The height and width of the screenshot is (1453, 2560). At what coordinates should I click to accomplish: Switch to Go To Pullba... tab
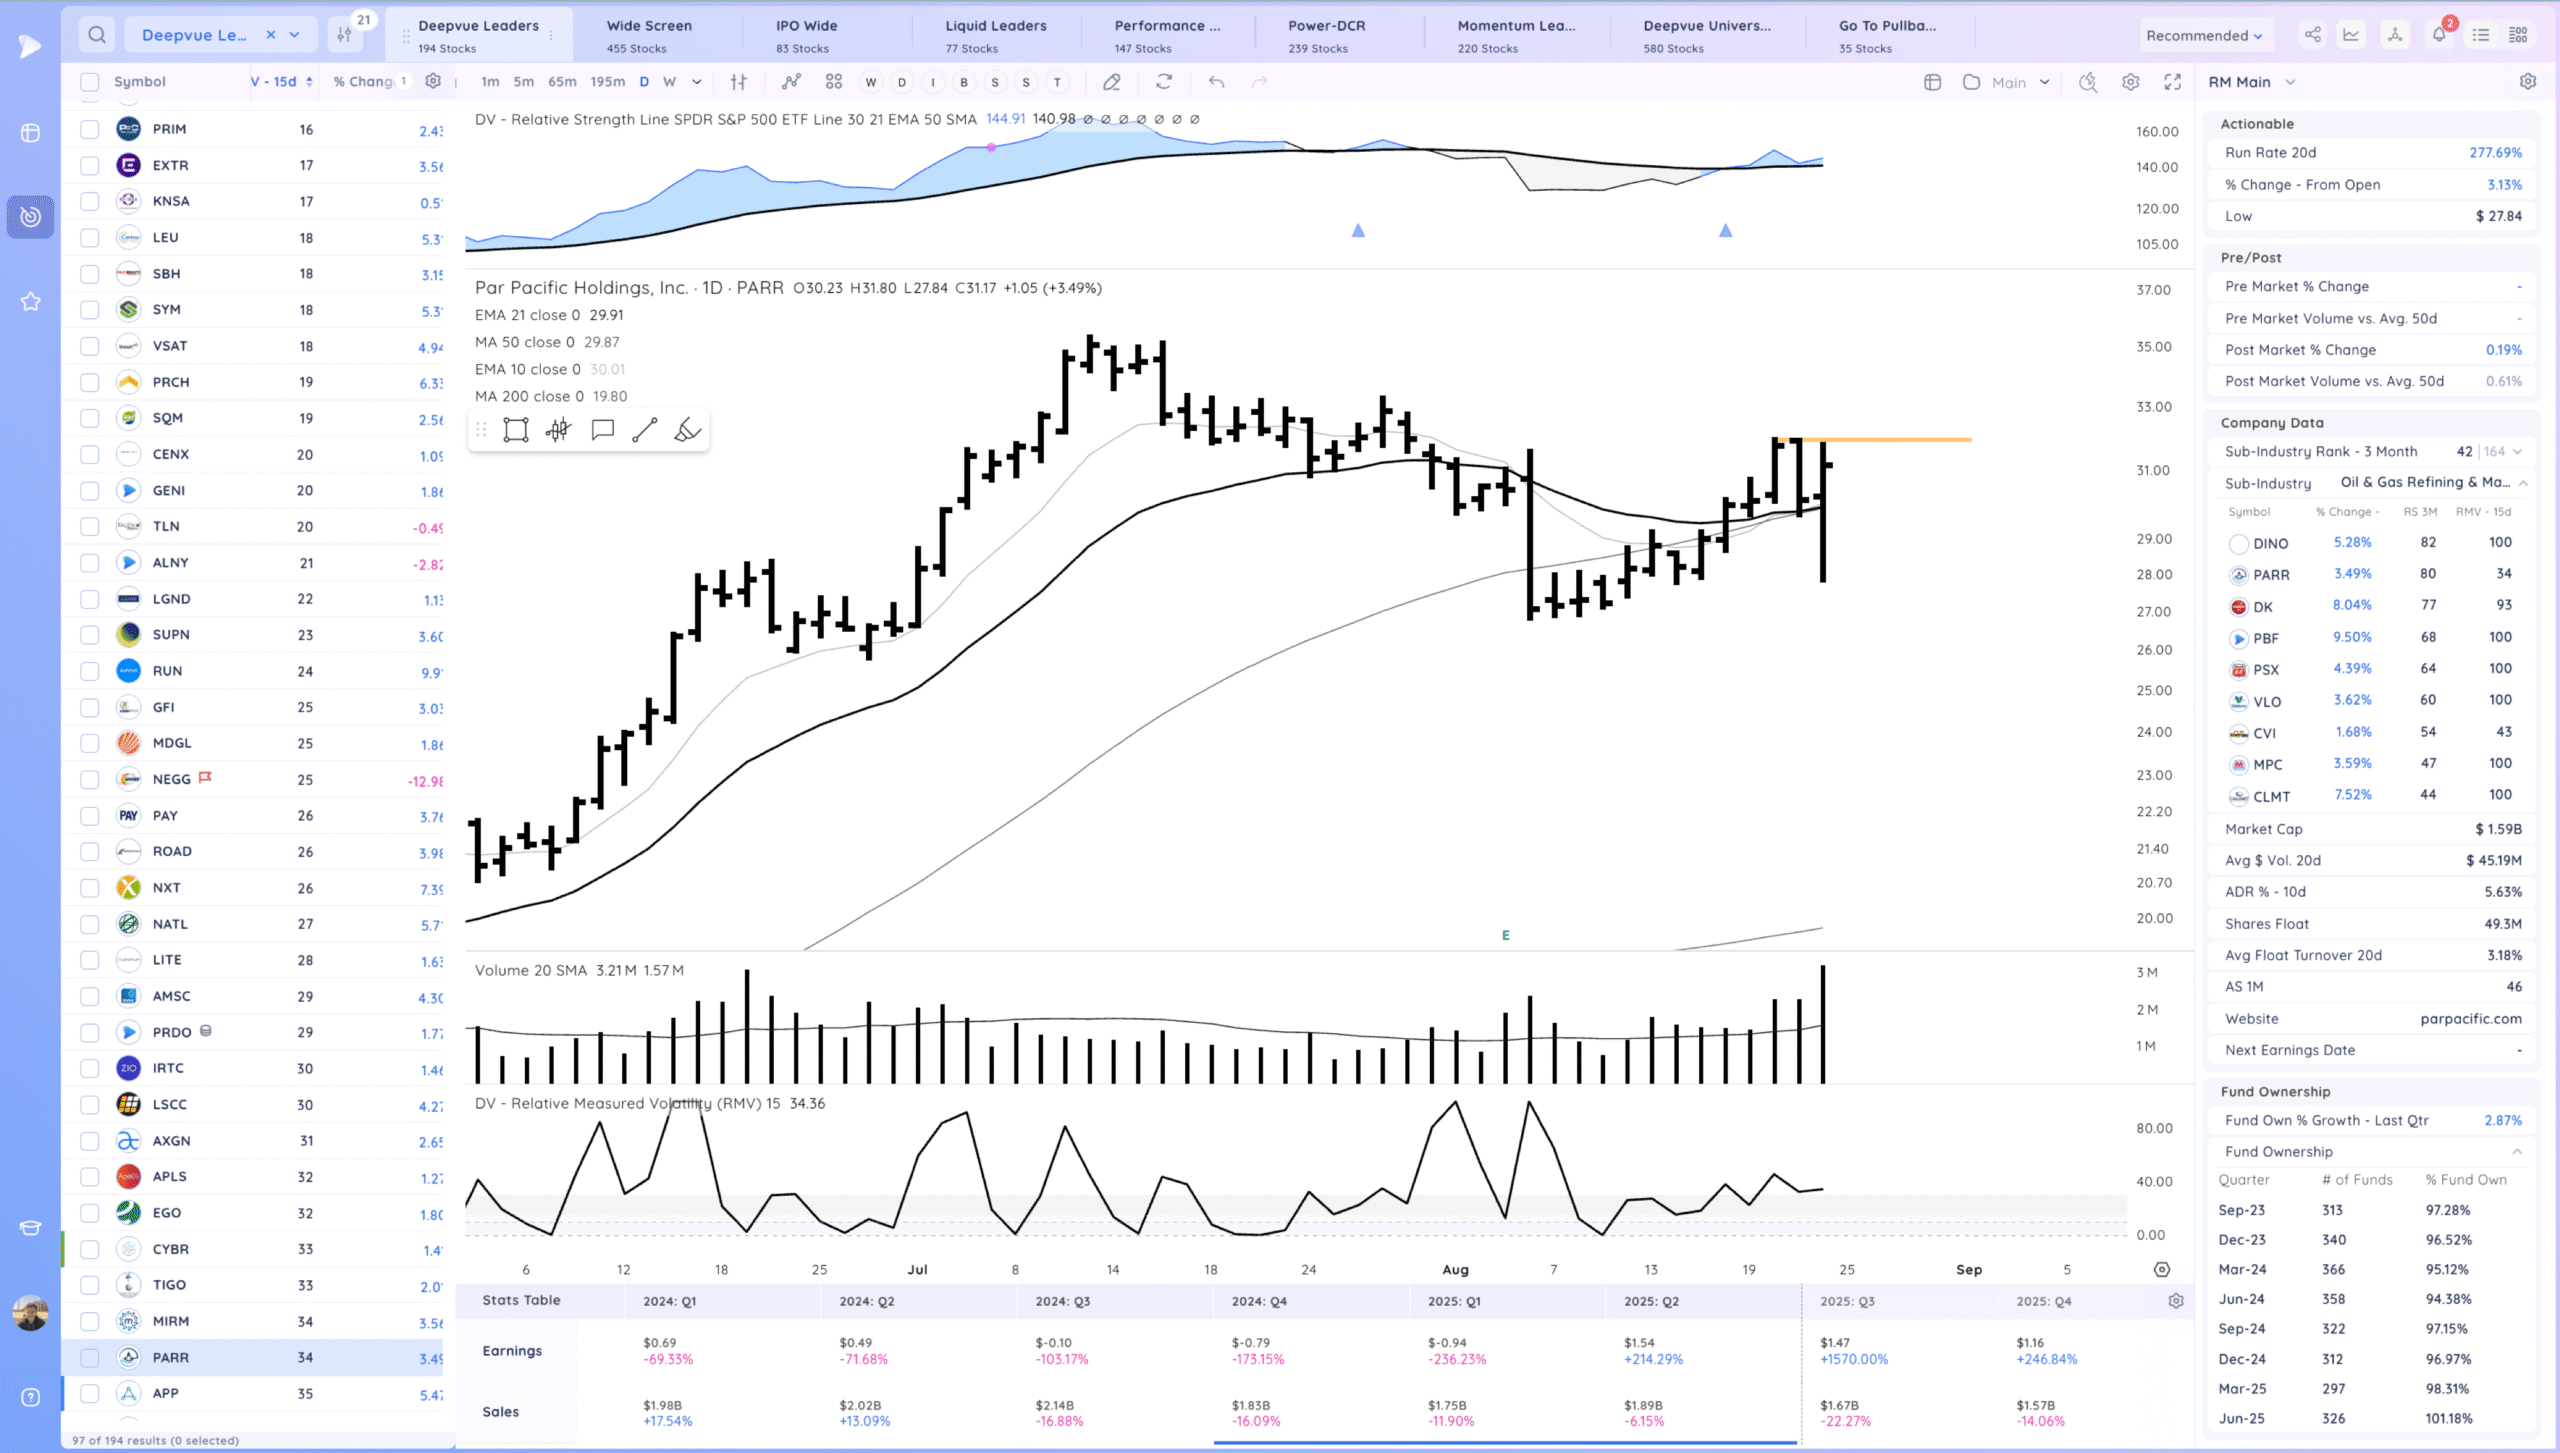(x=1887, y=35)
